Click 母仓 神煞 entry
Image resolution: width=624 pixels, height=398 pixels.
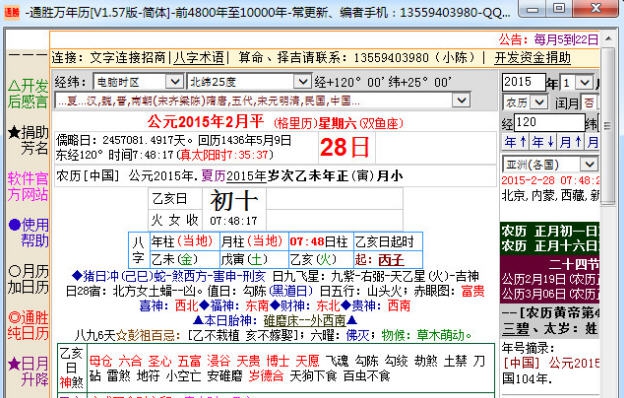(x=101, y=361)
